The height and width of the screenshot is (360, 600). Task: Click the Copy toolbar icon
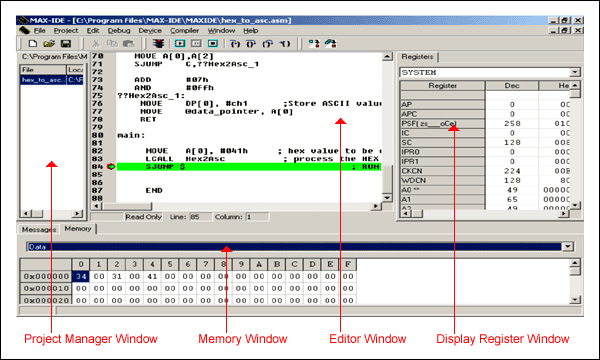(x=112, y=44)
